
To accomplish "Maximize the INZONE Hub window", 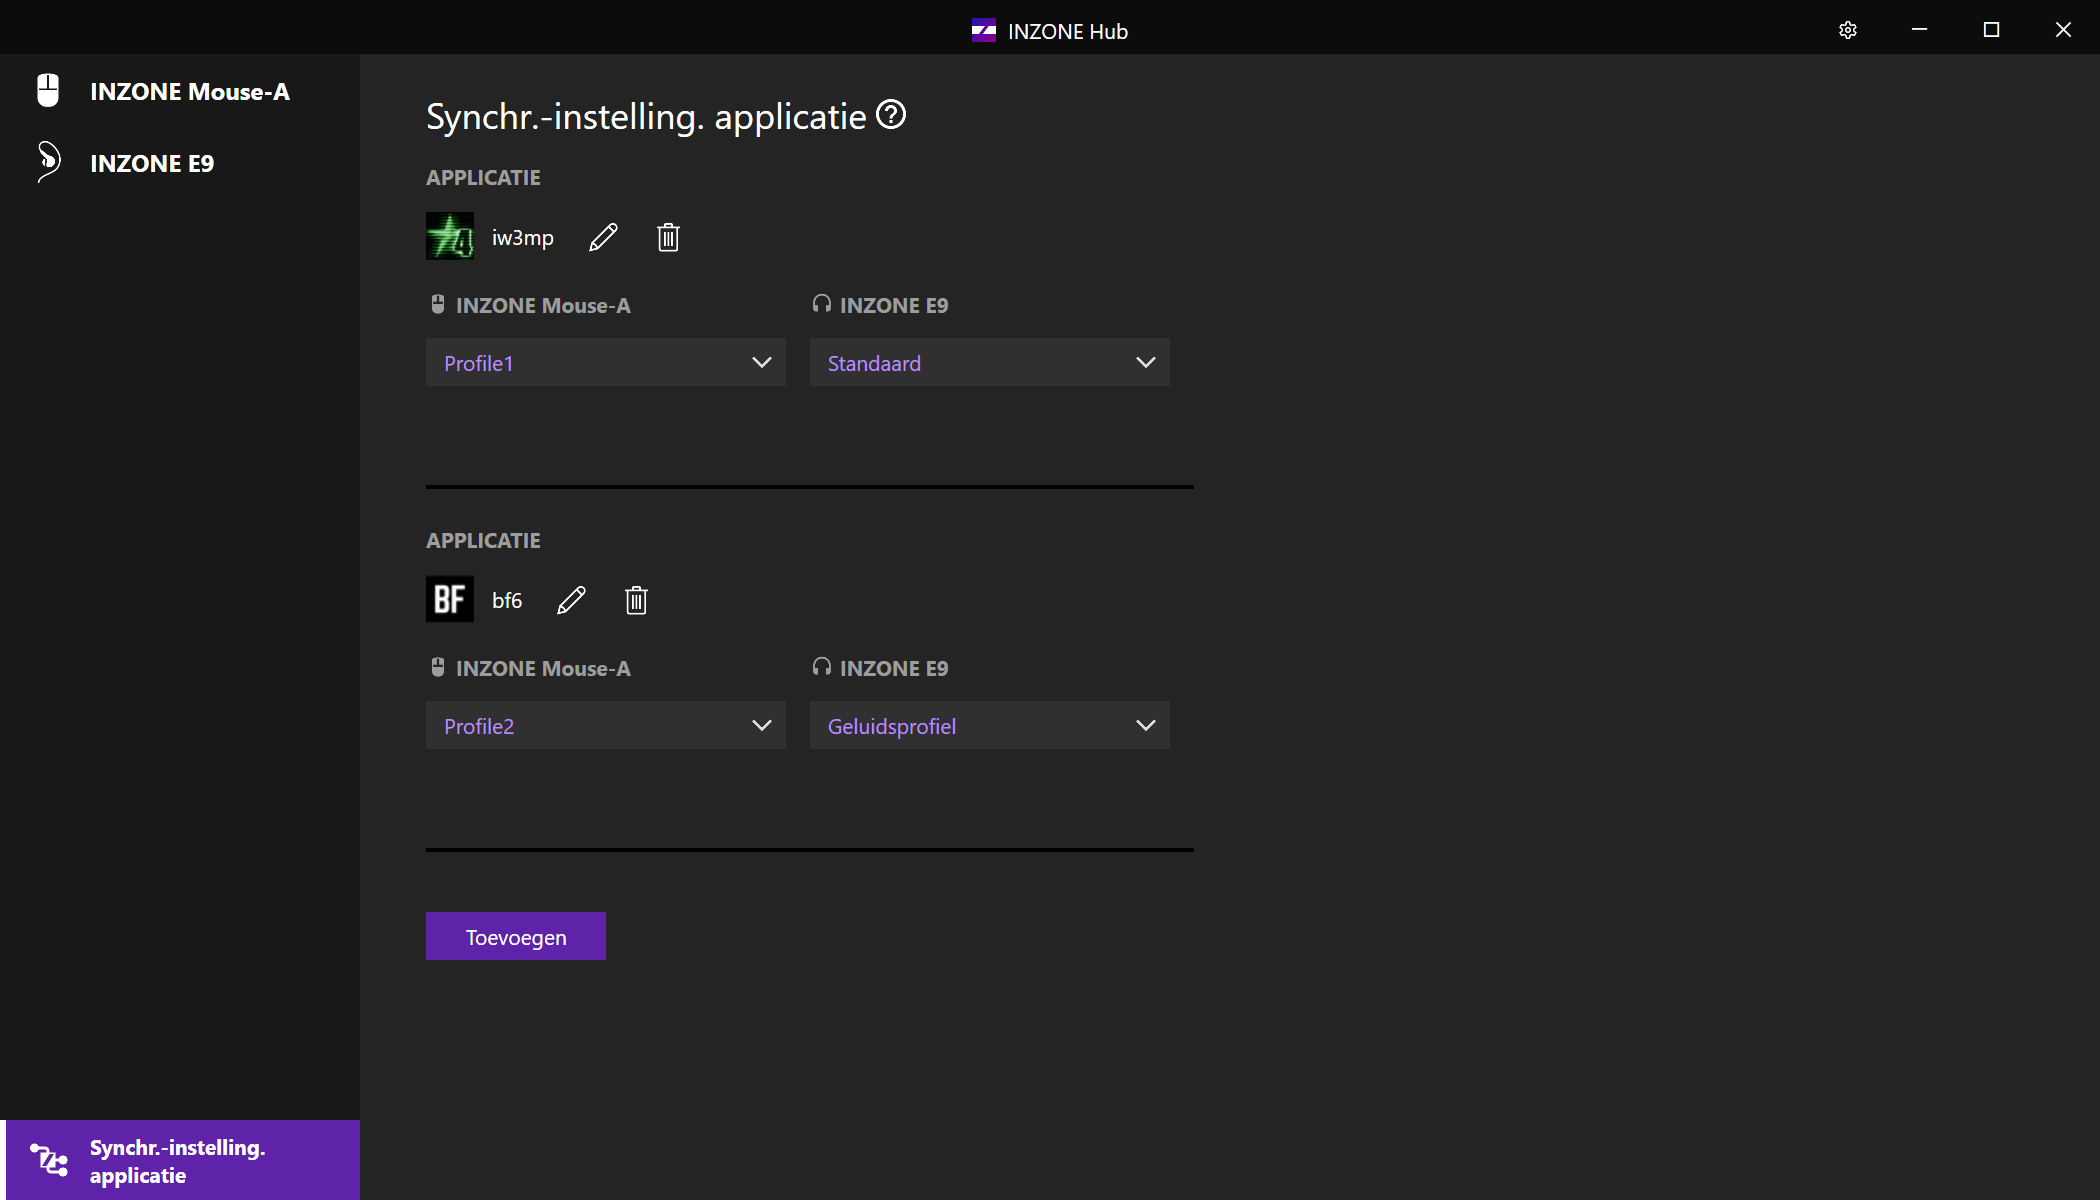I will (x=1991, y=30).
